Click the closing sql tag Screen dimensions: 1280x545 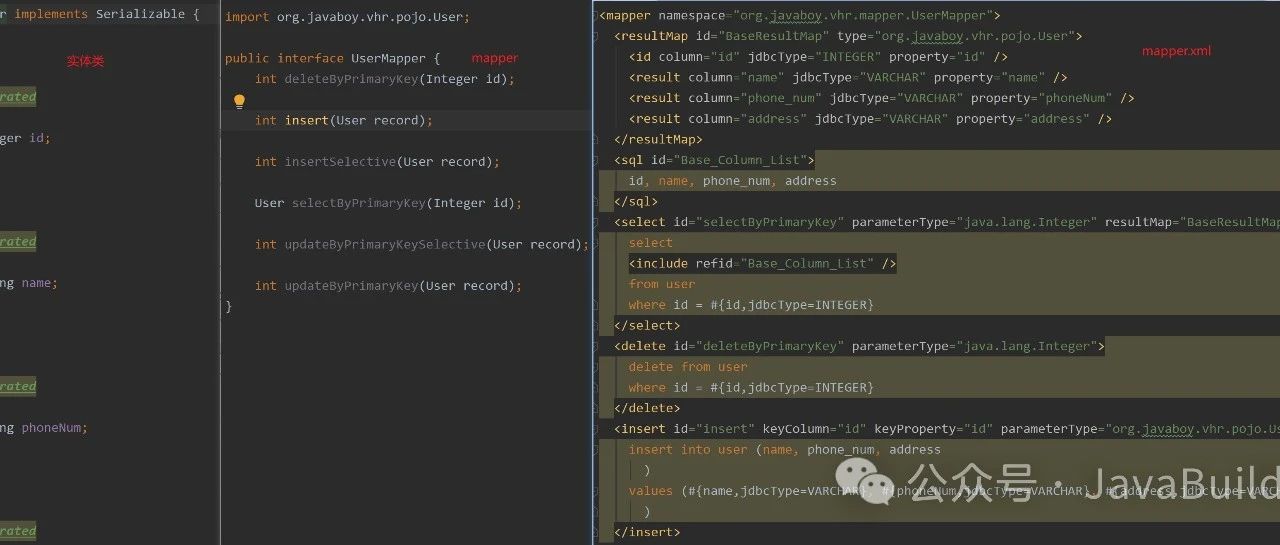point(636,202)
